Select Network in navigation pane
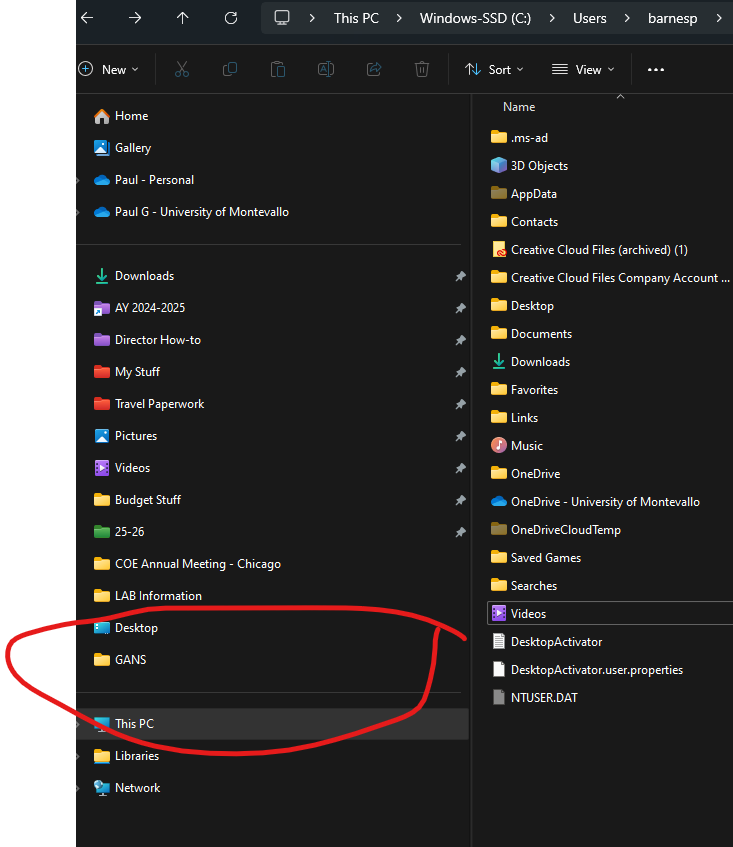 [127, 788]
